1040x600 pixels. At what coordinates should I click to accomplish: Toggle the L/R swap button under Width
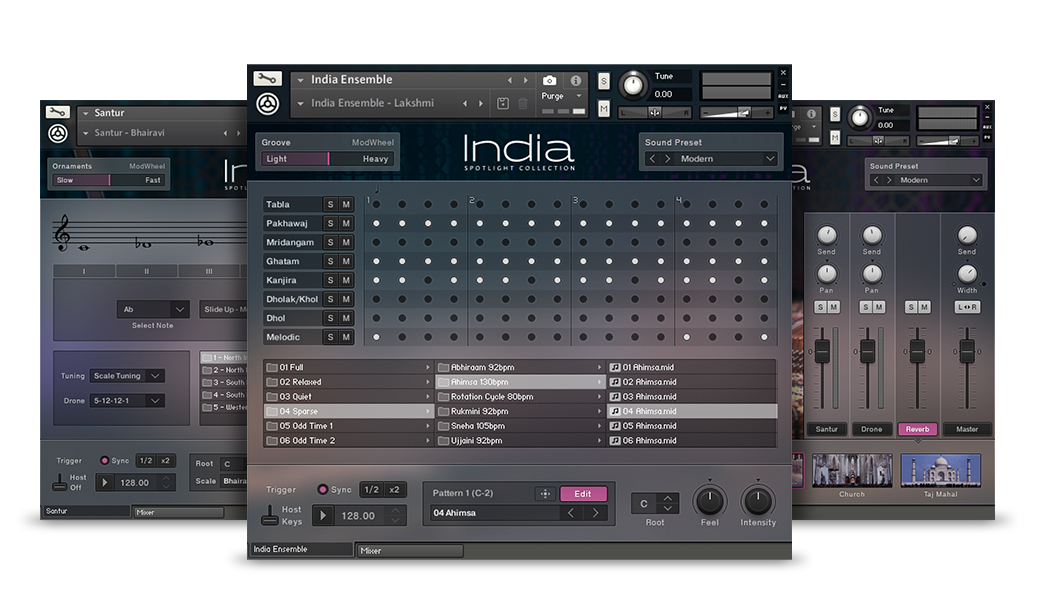(x=967, y=307)
